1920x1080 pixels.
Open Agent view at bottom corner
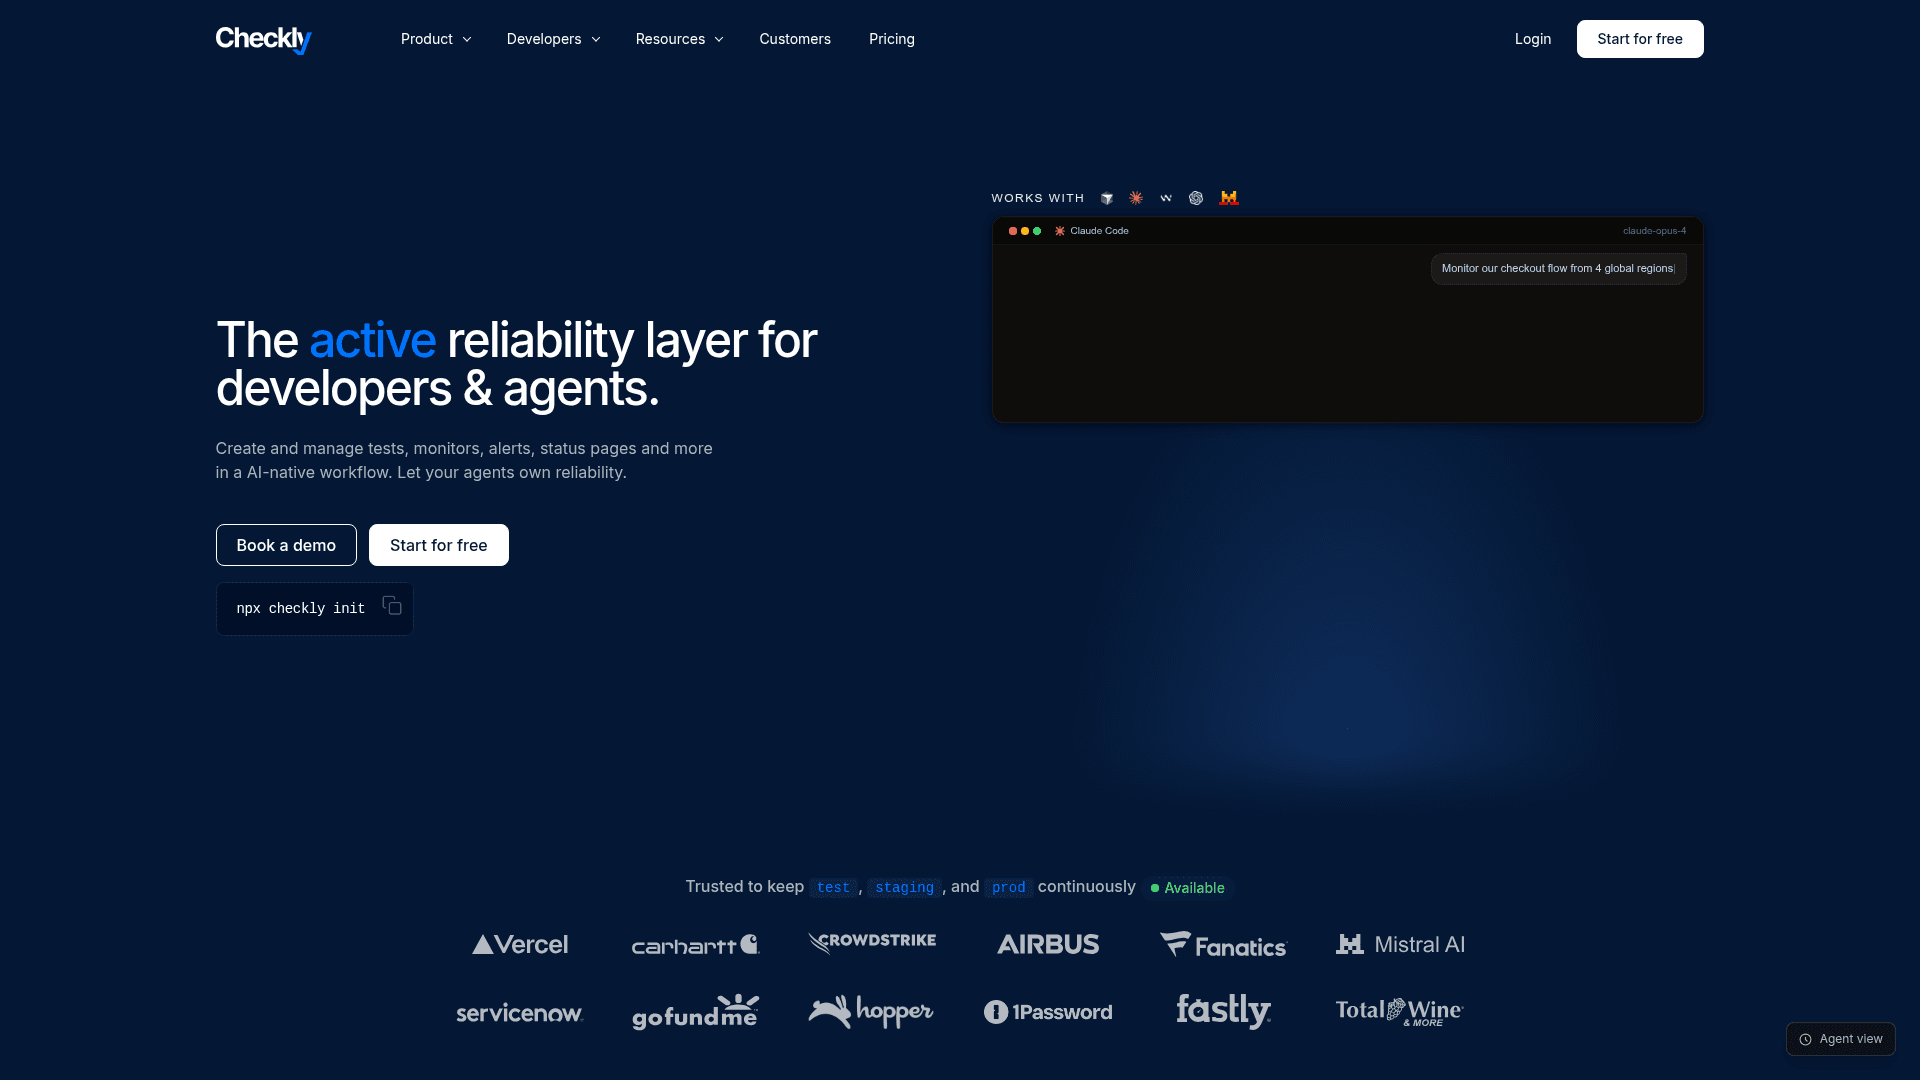pyautogui.click(x=1840, y=1039)
